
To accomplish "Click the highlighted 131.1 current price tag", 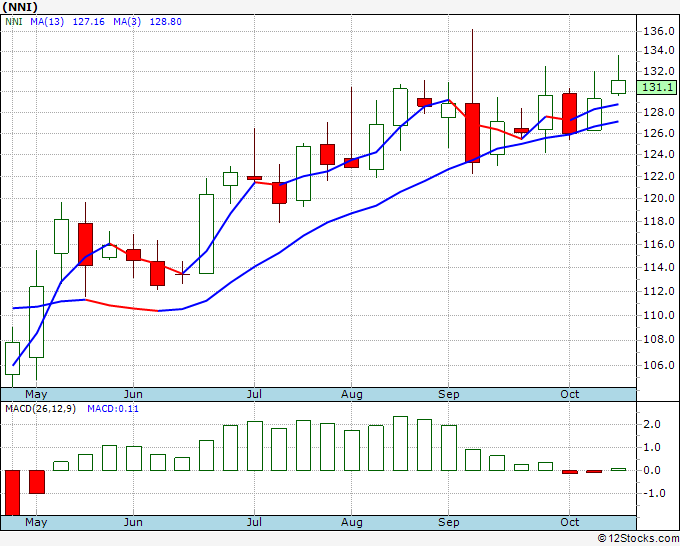I will pyautogui.click(x=658, y=87).
